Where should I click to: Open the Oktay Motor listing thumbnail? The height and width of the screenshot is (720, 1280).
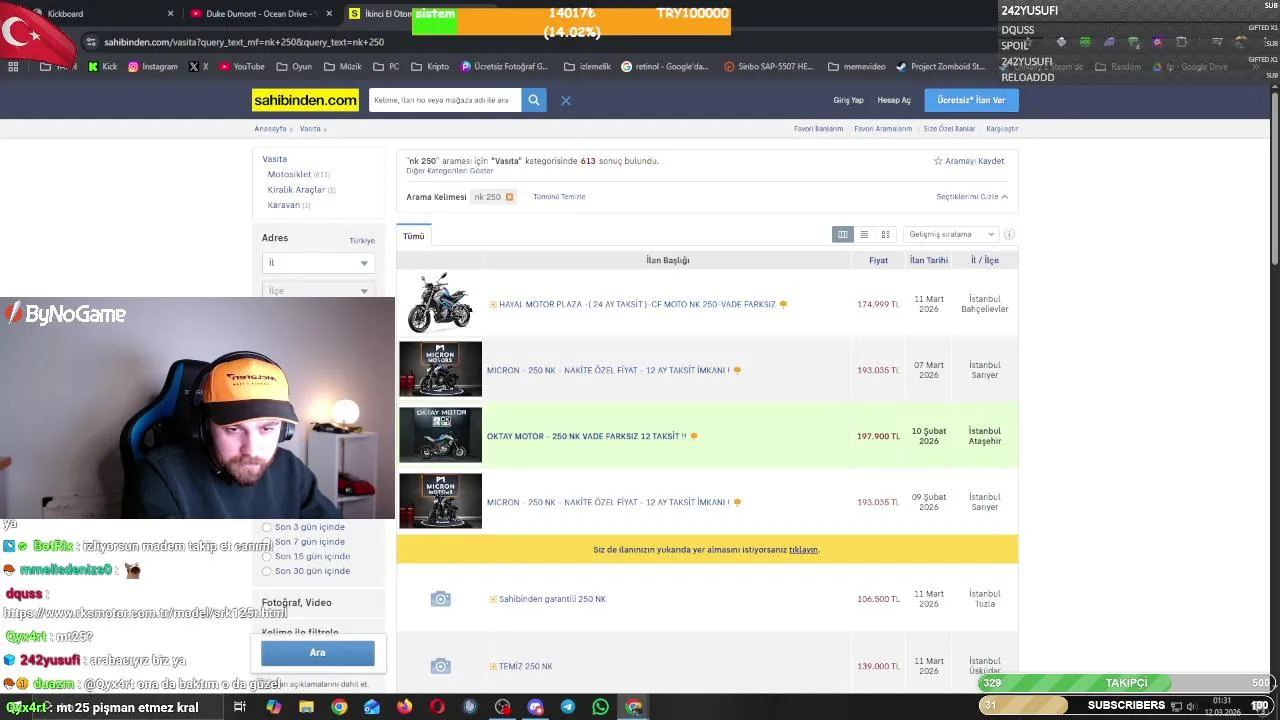pyautogui.click(x=440, y=436)
